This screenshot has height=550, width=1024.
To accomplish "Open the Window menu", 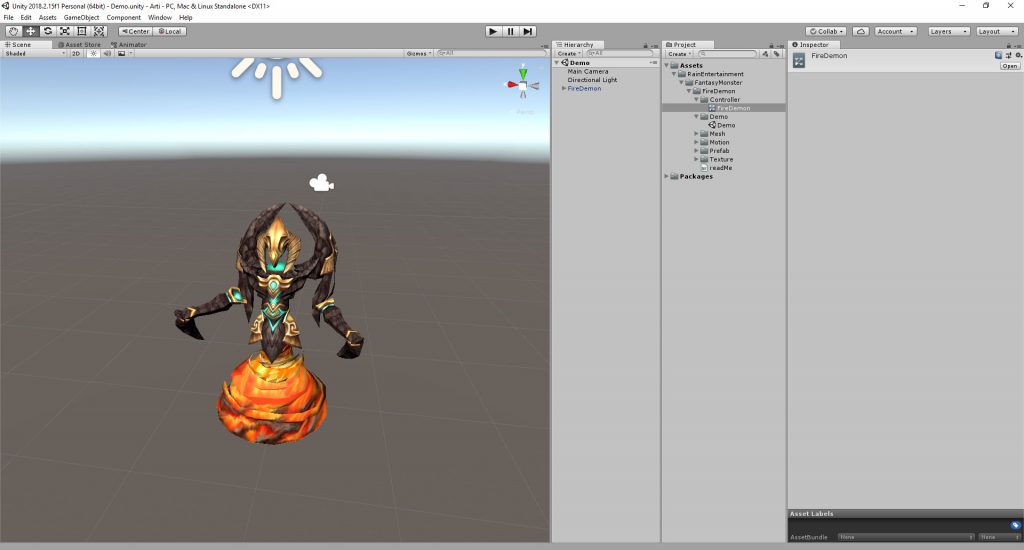I will pyautogui.click(x=159, y=18).
